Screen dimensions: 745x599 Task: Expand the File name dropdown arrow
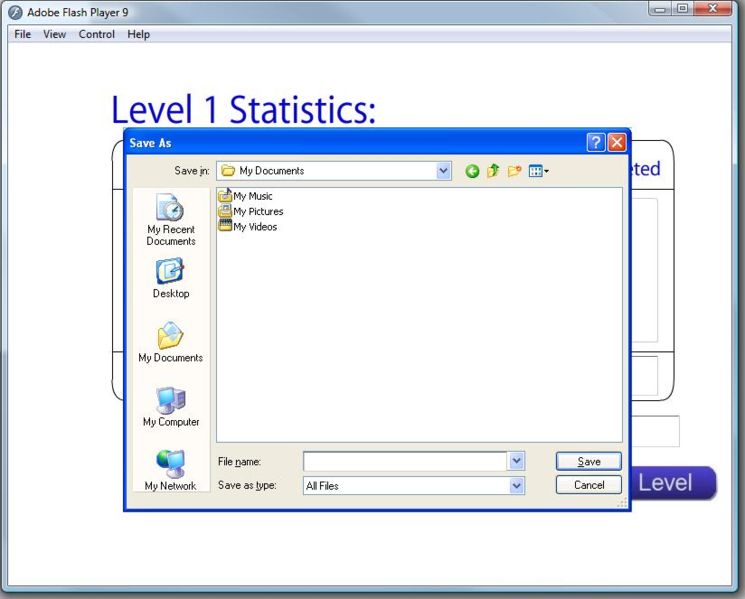(x=516, y=461)
